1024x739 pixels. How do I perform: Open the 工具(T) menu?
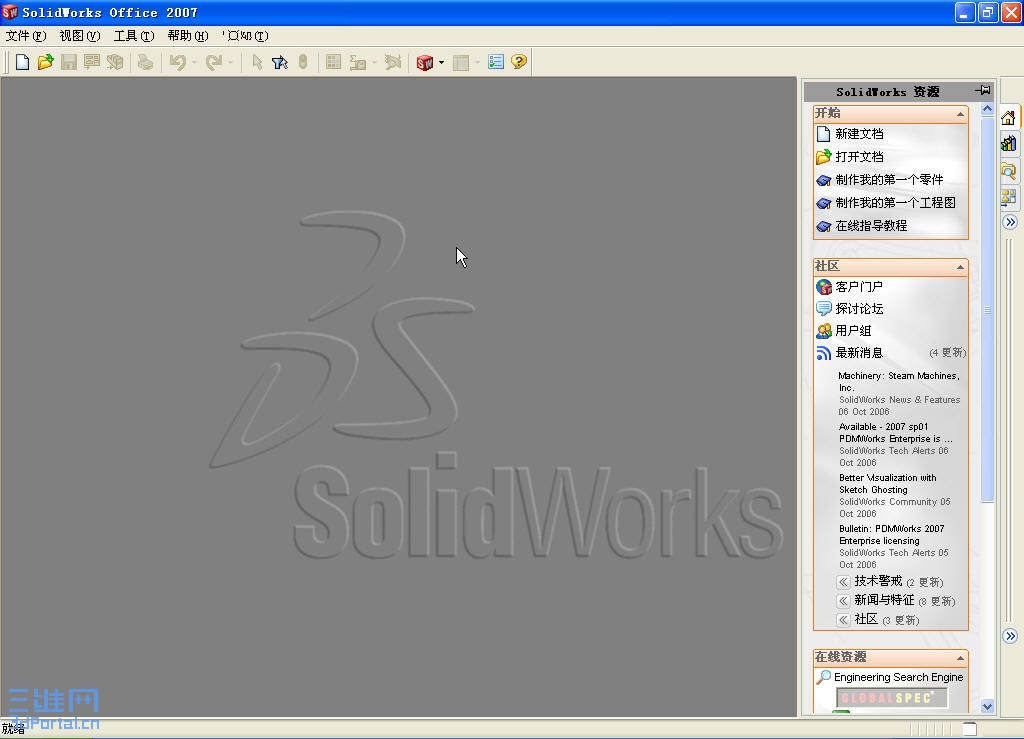[134, 36]
